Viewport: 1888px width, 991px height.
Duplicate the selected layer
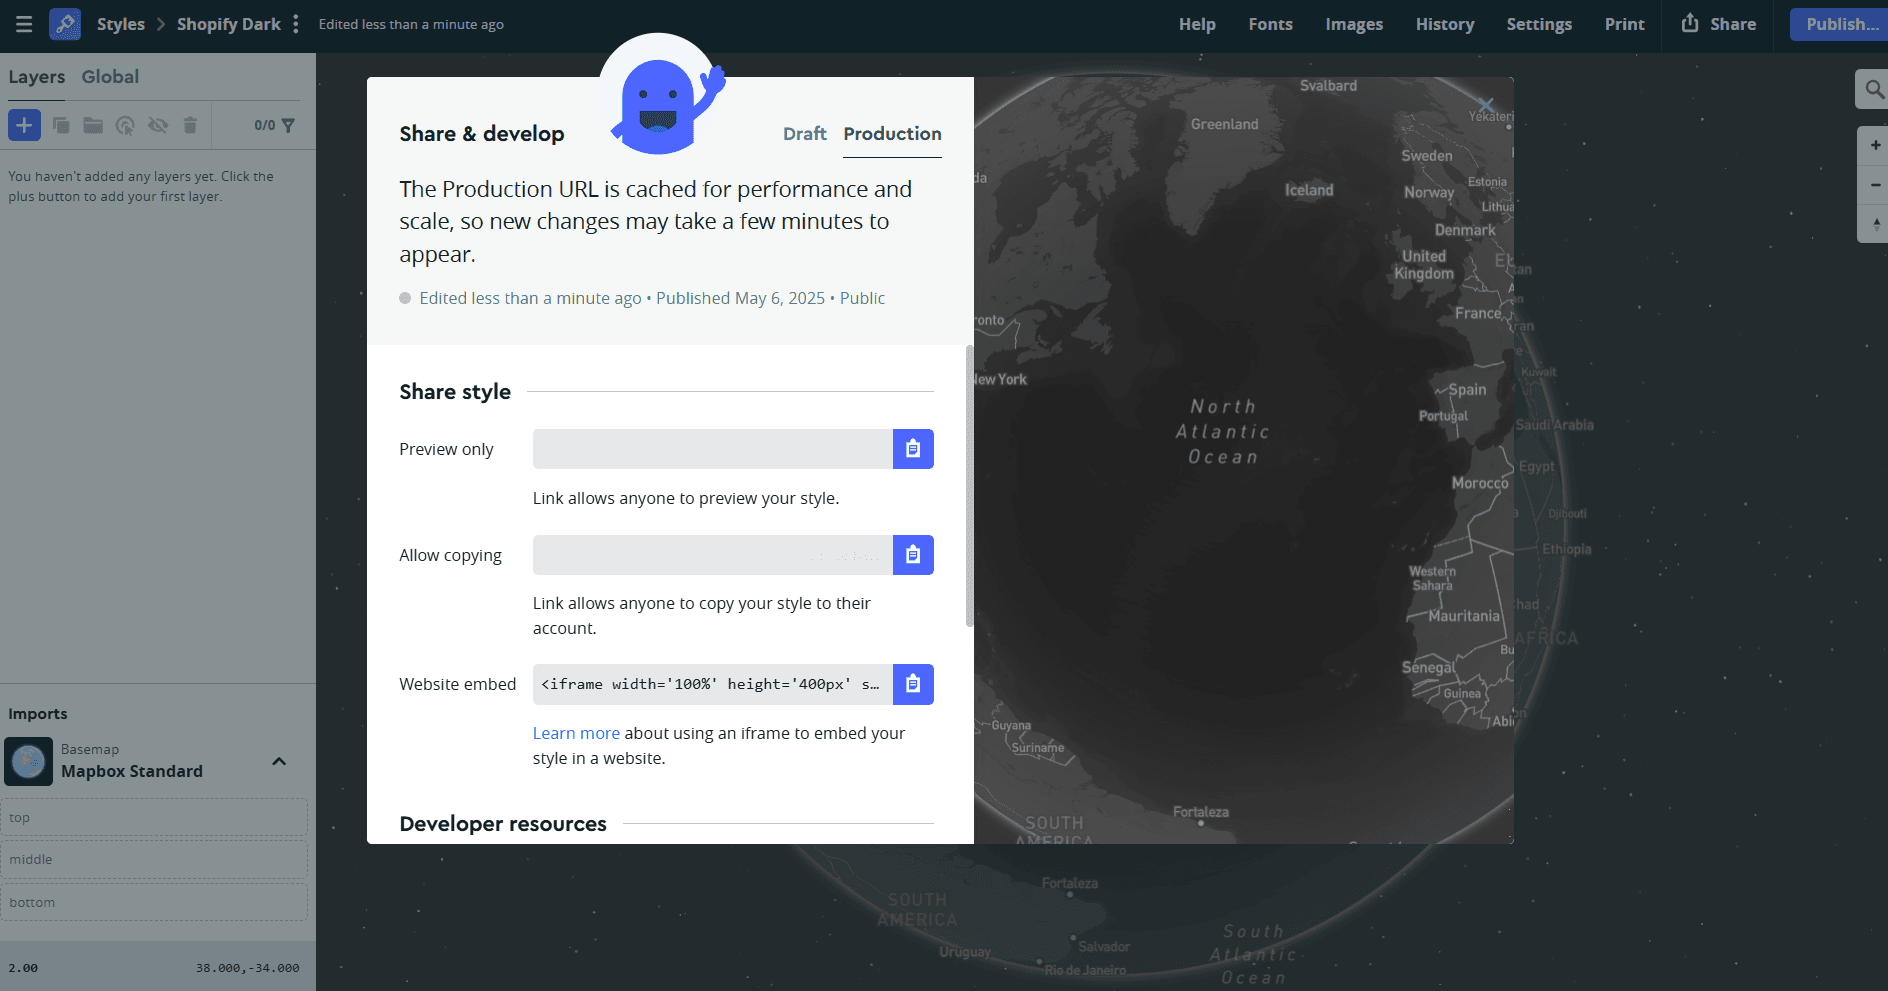[x=60, y=125]
